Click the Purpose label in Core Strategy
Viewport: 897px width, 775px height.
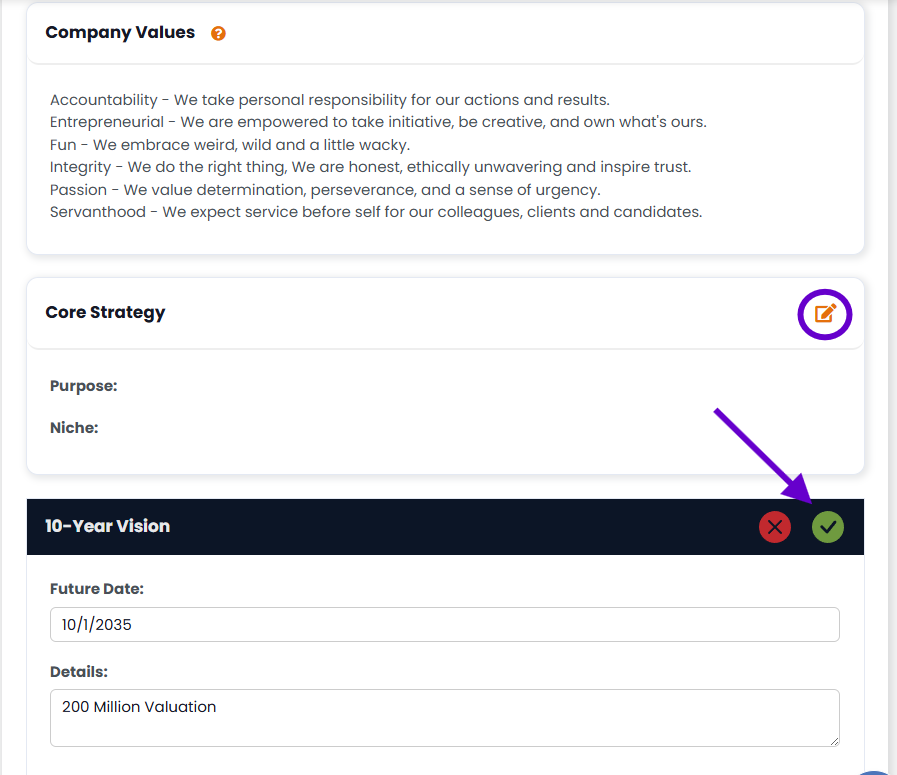coord(83,386)
